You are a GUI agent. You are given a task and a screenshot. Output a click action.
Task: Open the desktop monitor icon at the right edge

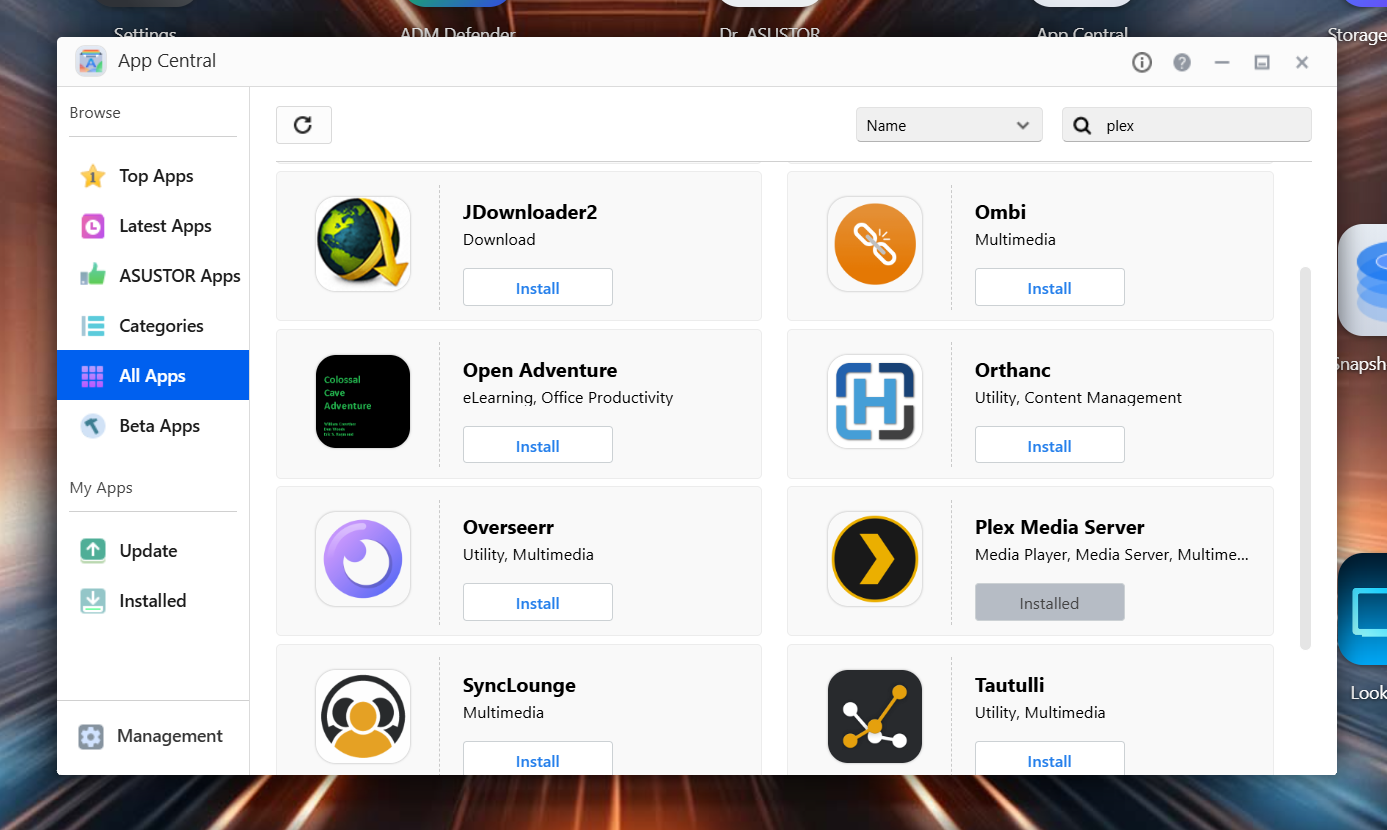click(1363, 609)
